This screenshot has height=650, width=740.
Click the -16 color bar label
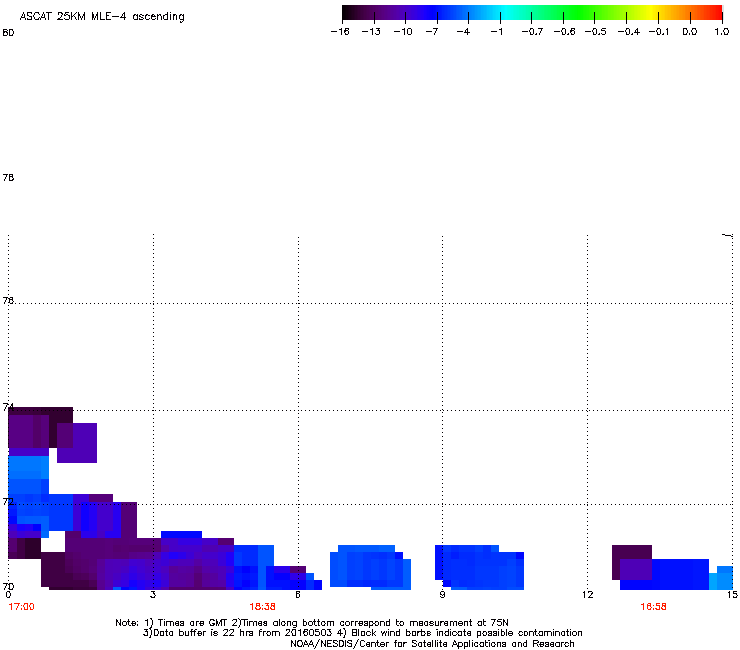click(x=340, y=32)
